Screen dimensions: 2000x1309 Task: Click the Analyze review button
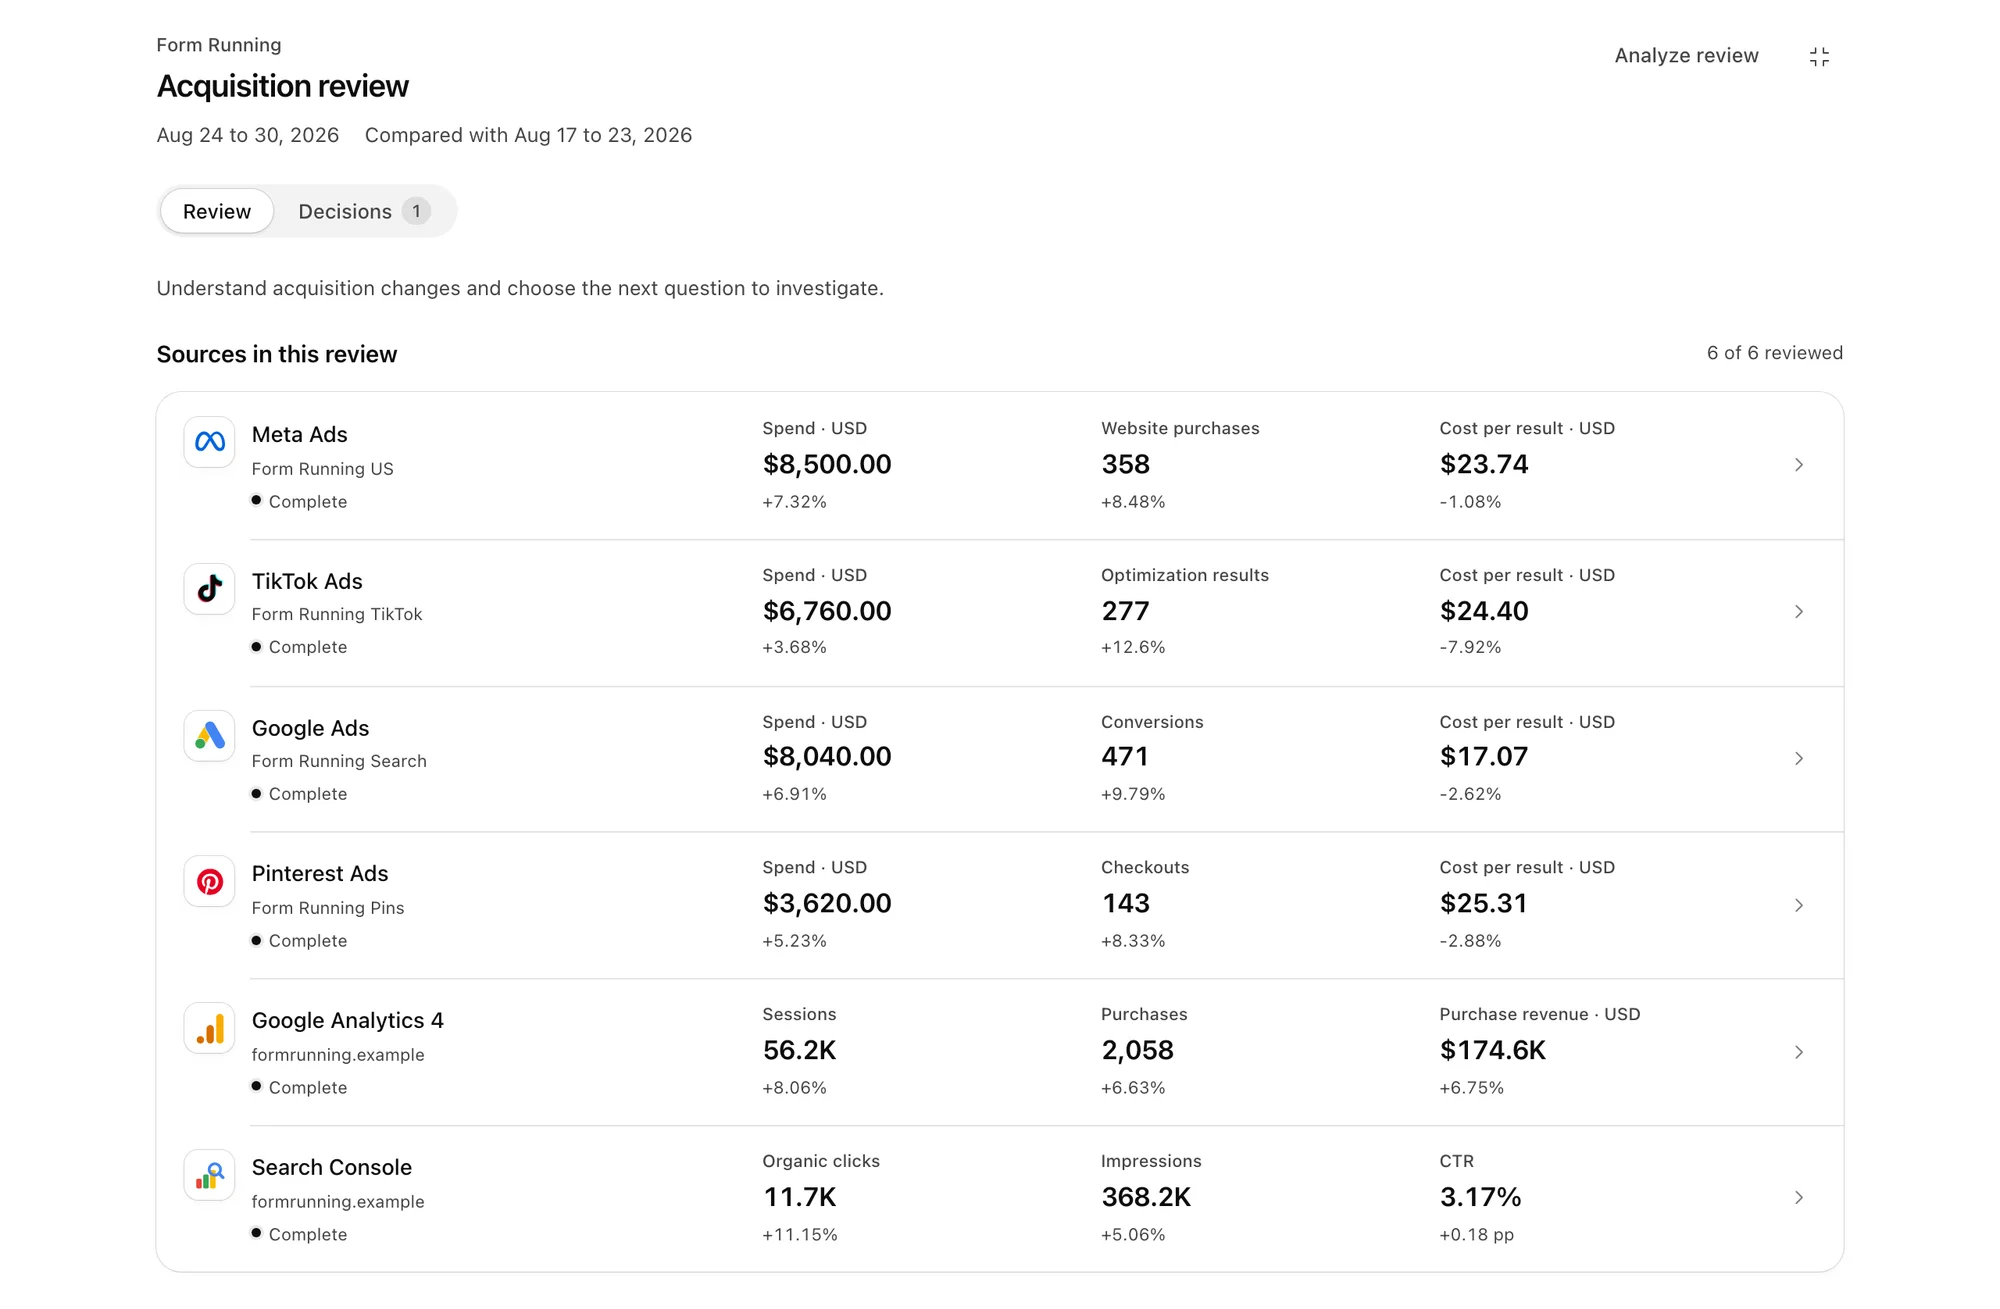pos(1686,56)
